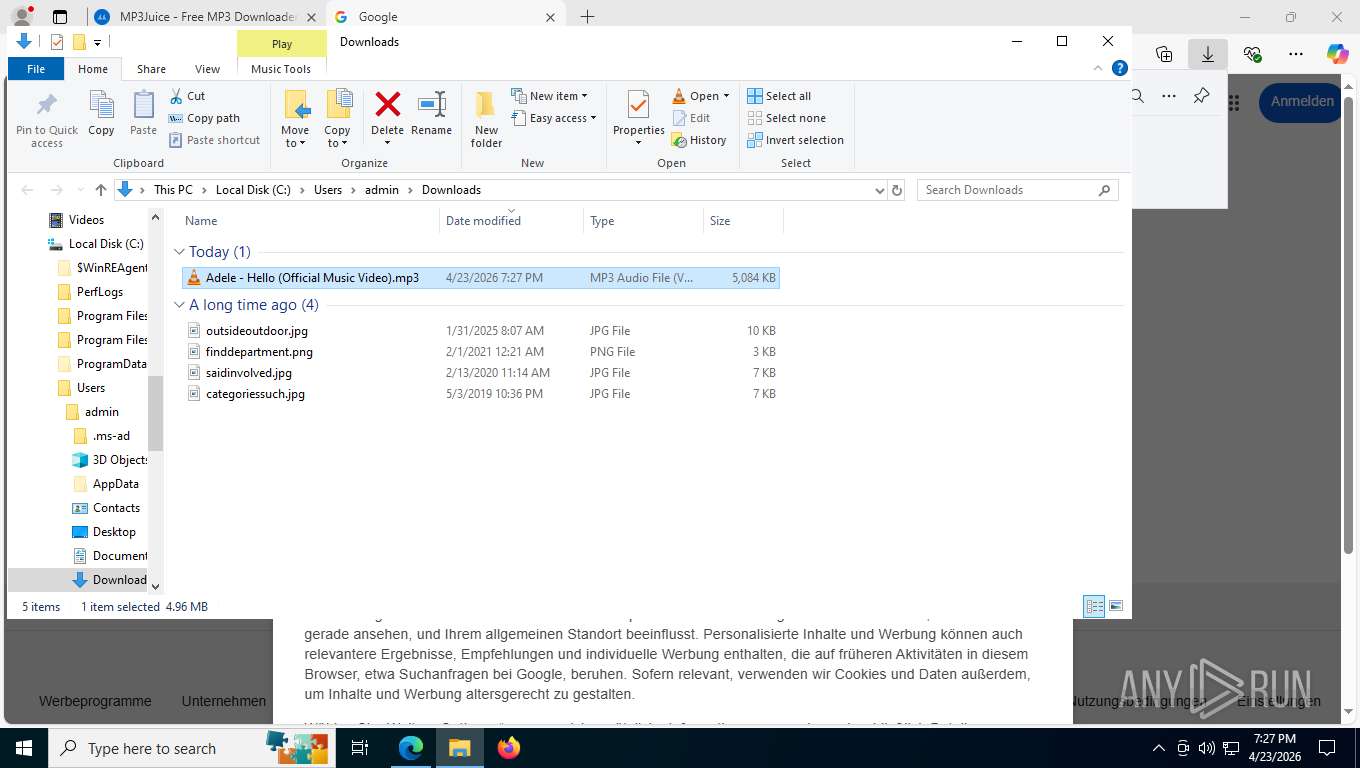Viewport: 1360px width, 768px height.
Task: Switch to details view layout icon
Action: pyautogui.click(x=1094, y=607)
